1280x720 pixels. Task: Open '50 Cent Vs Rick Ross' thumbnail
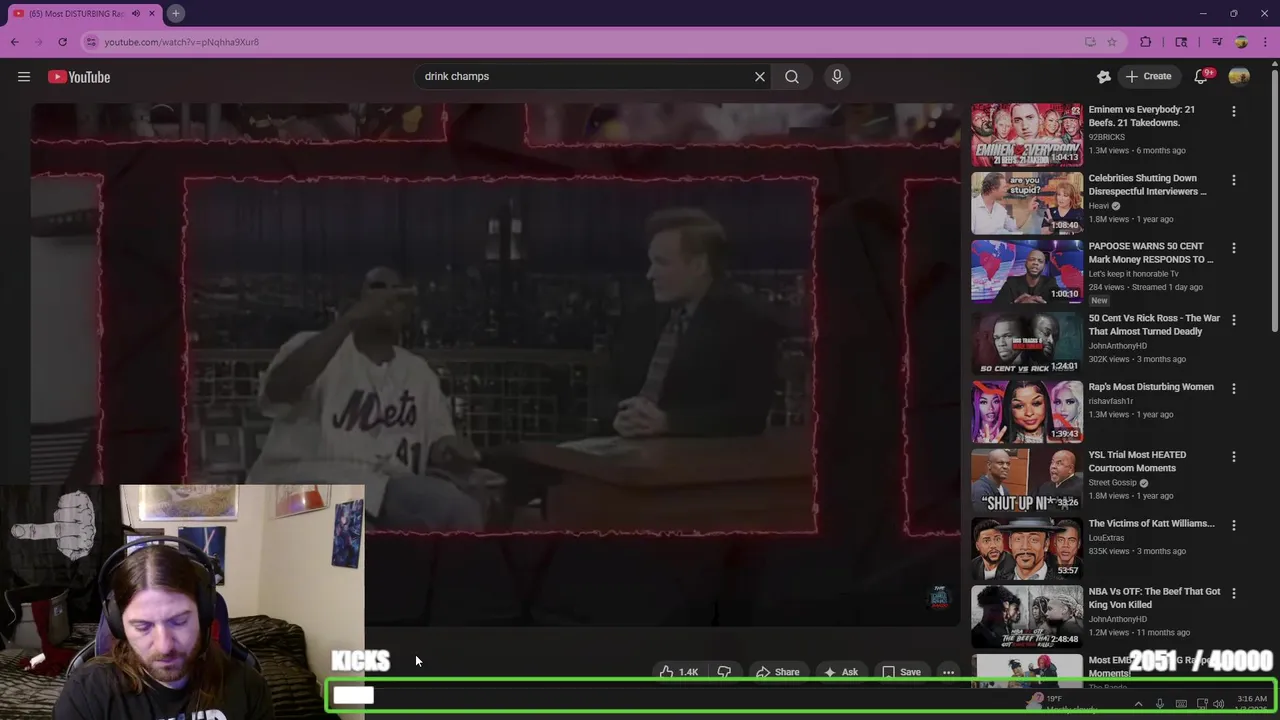pyautogui.click(x=1027, y=343)
